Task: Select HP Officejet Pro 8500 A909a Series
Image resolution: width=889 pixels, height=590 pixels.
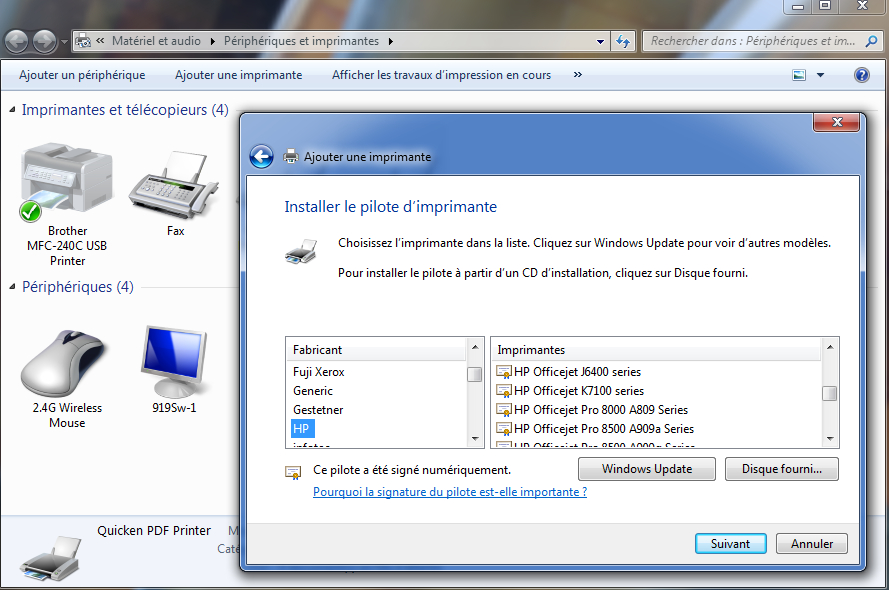Action: [x=595, y=428]
